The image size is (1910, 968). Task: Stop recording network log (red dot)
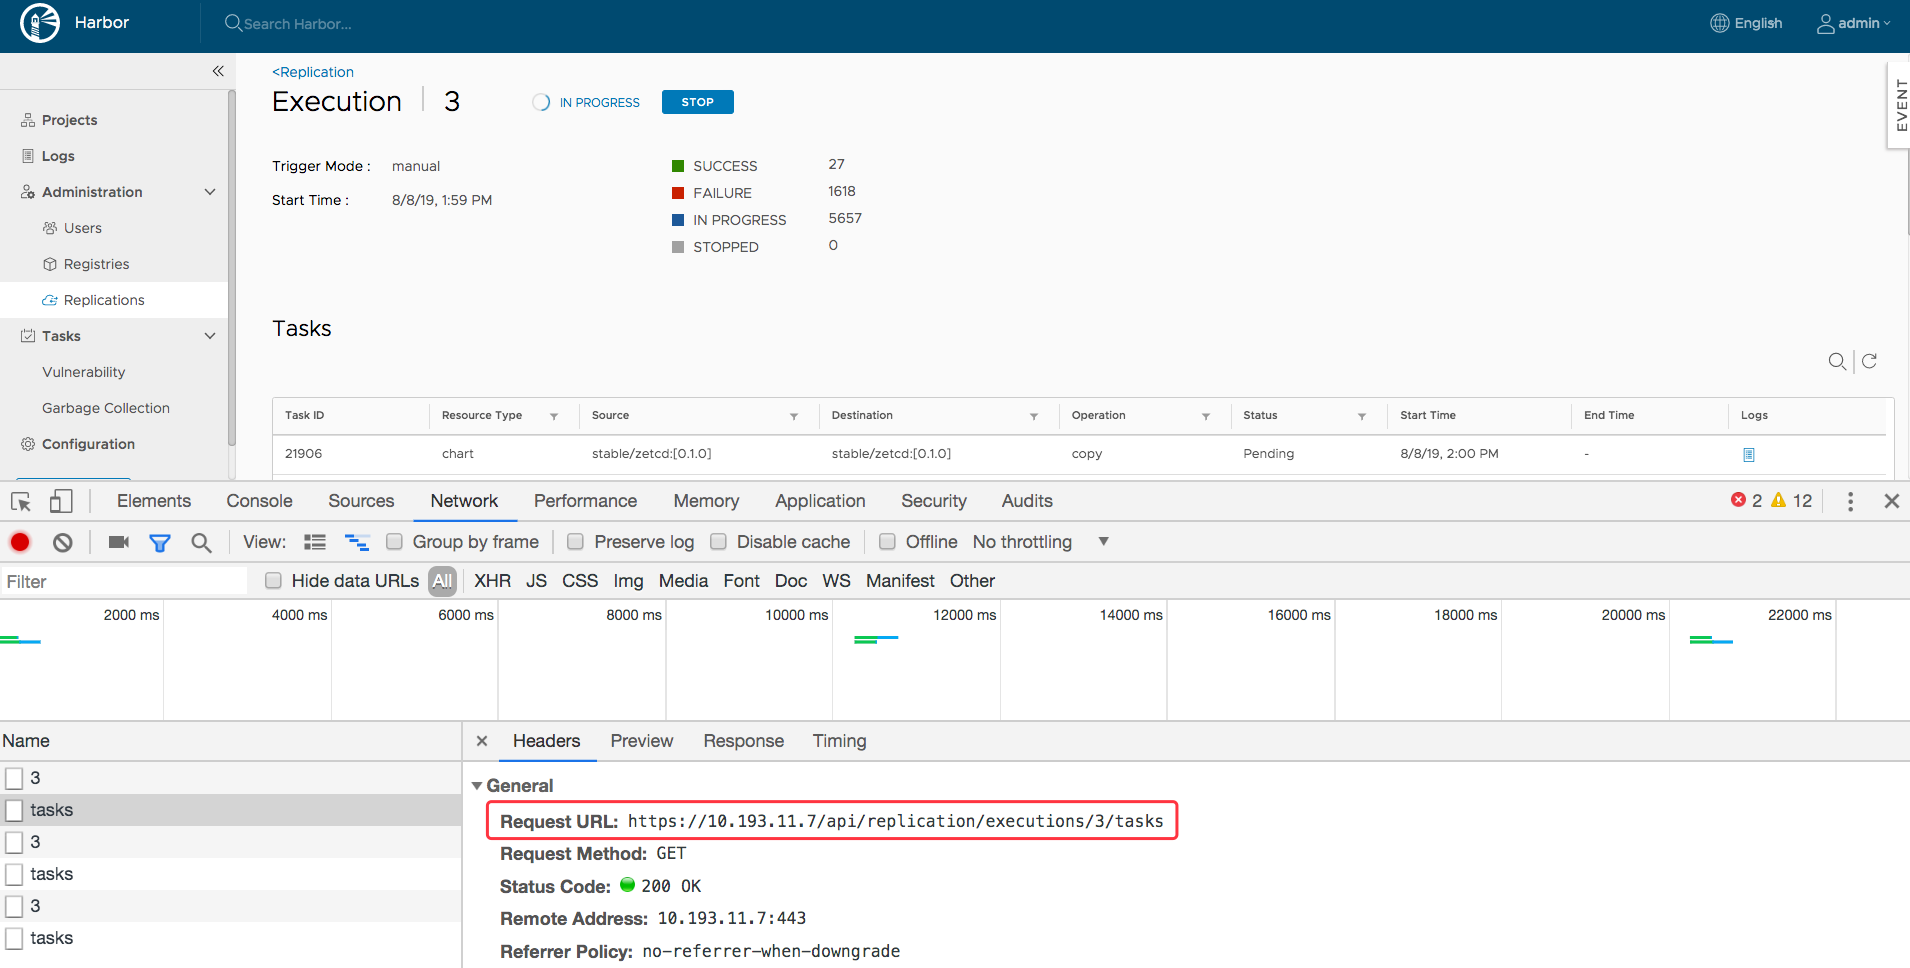pyautogui.click(x=20, y=542)
